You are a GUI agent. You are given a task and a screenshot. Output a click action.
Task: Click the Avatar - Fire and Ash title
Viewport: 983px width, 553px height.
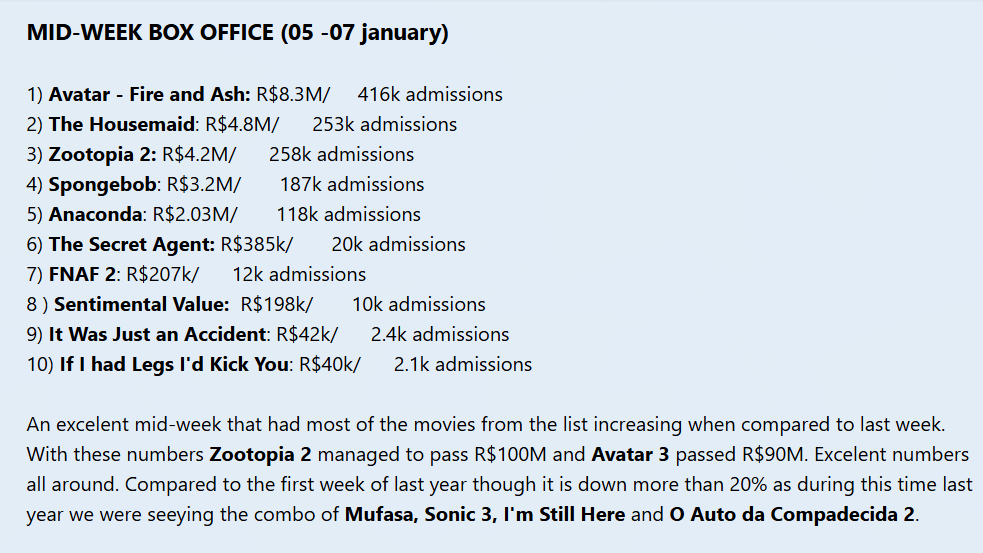pyautogui.click(x=148, y=95)
